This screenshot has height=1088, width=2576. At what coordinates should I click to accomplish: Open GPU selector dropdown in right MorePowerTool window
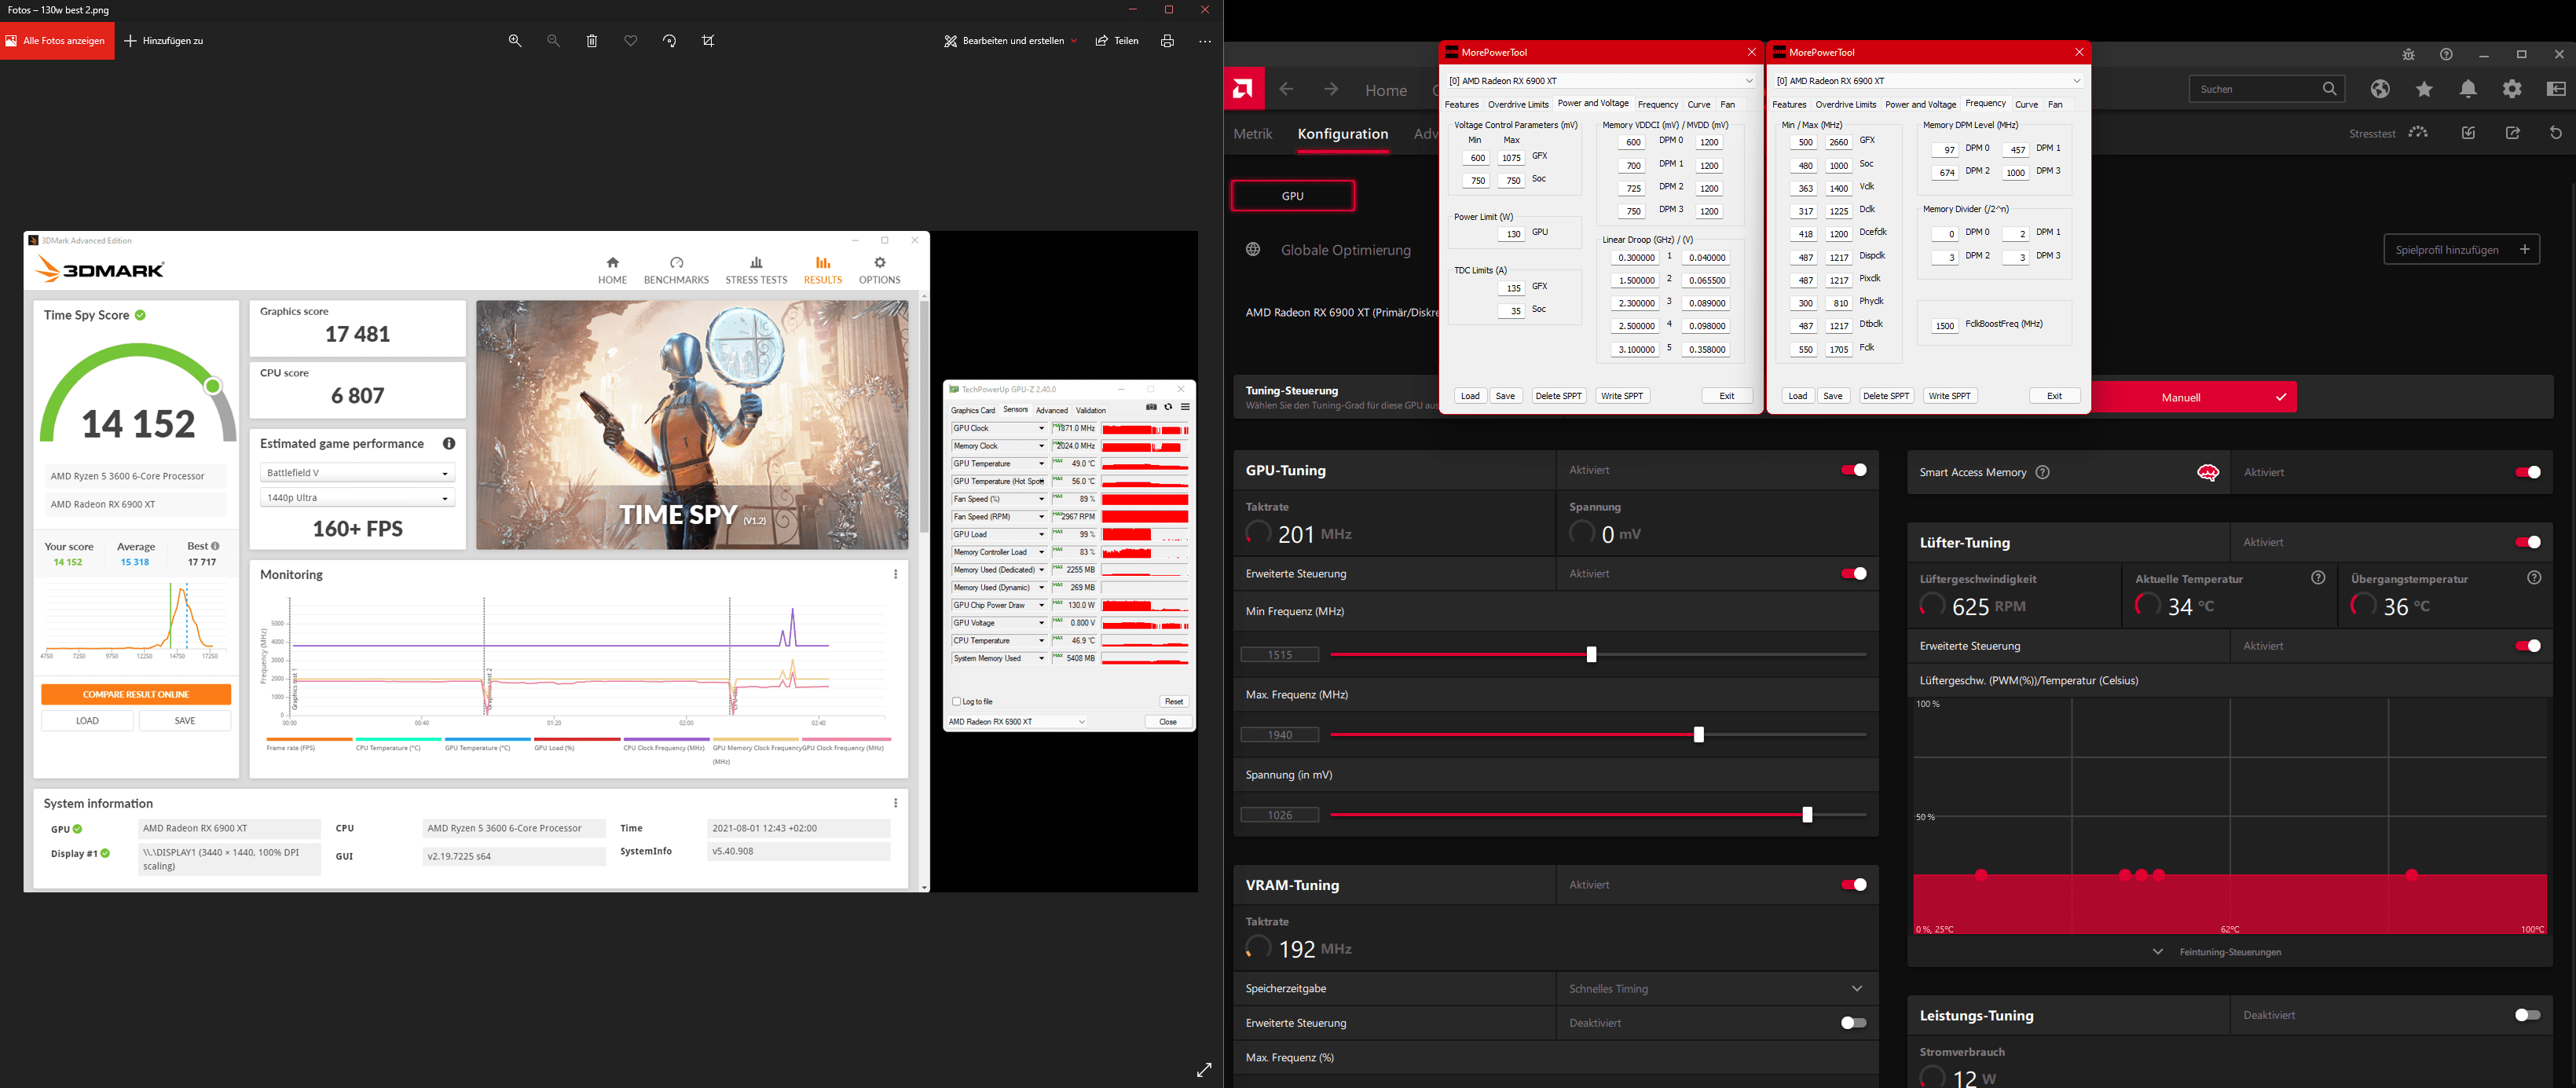(1928, 81)
